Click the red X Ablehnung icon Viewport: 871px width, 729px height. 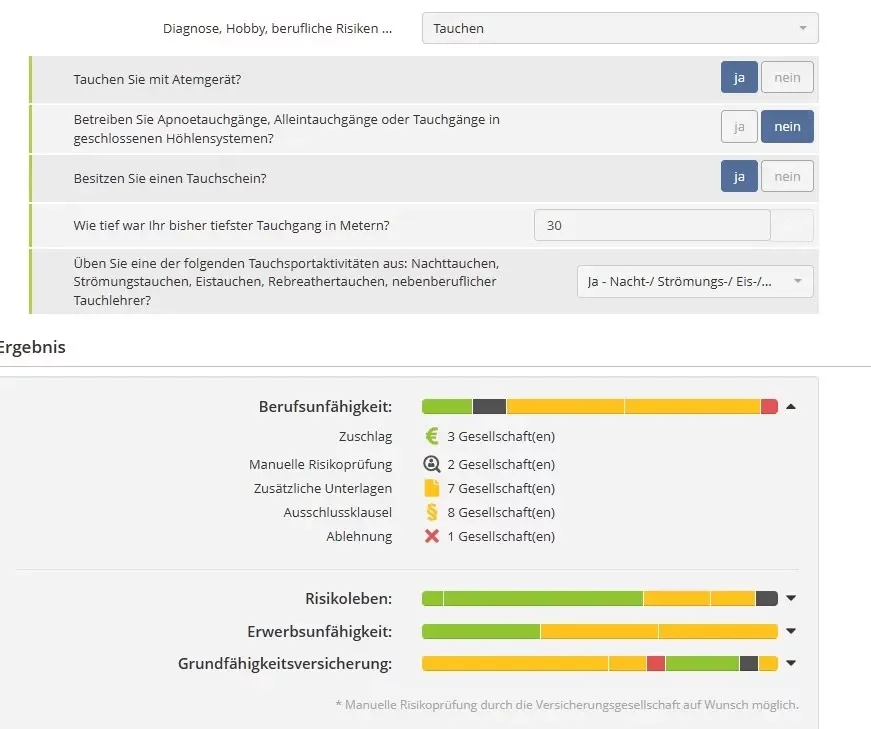[432, 536]
